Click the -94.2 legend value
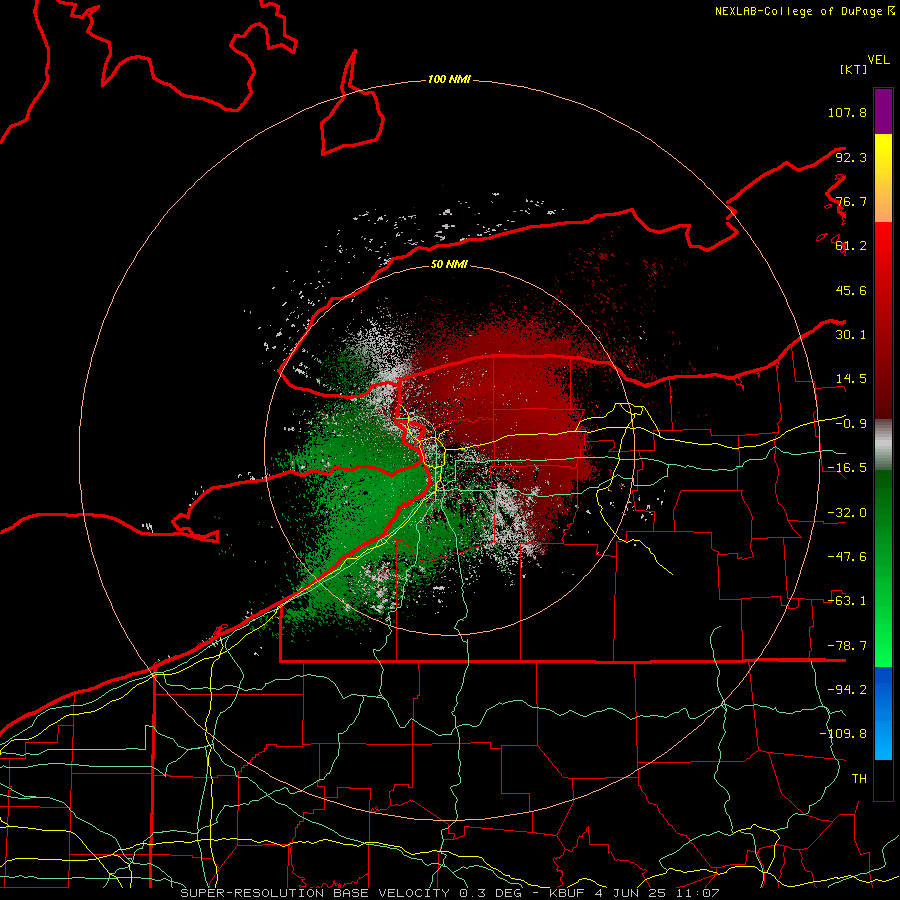 click(847, 690)
